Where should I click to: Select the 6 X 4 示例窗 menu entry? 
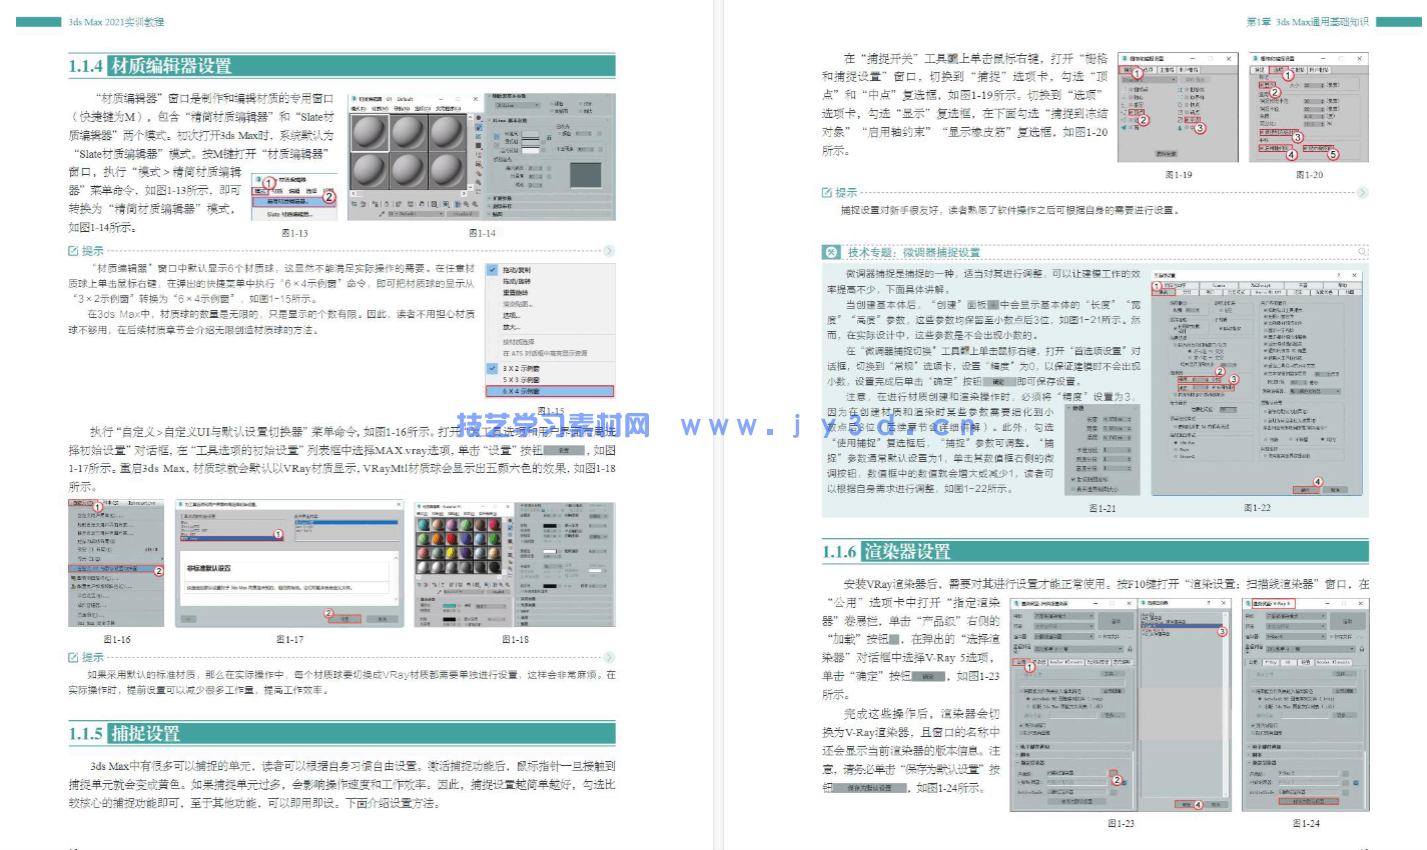[519, 390]
